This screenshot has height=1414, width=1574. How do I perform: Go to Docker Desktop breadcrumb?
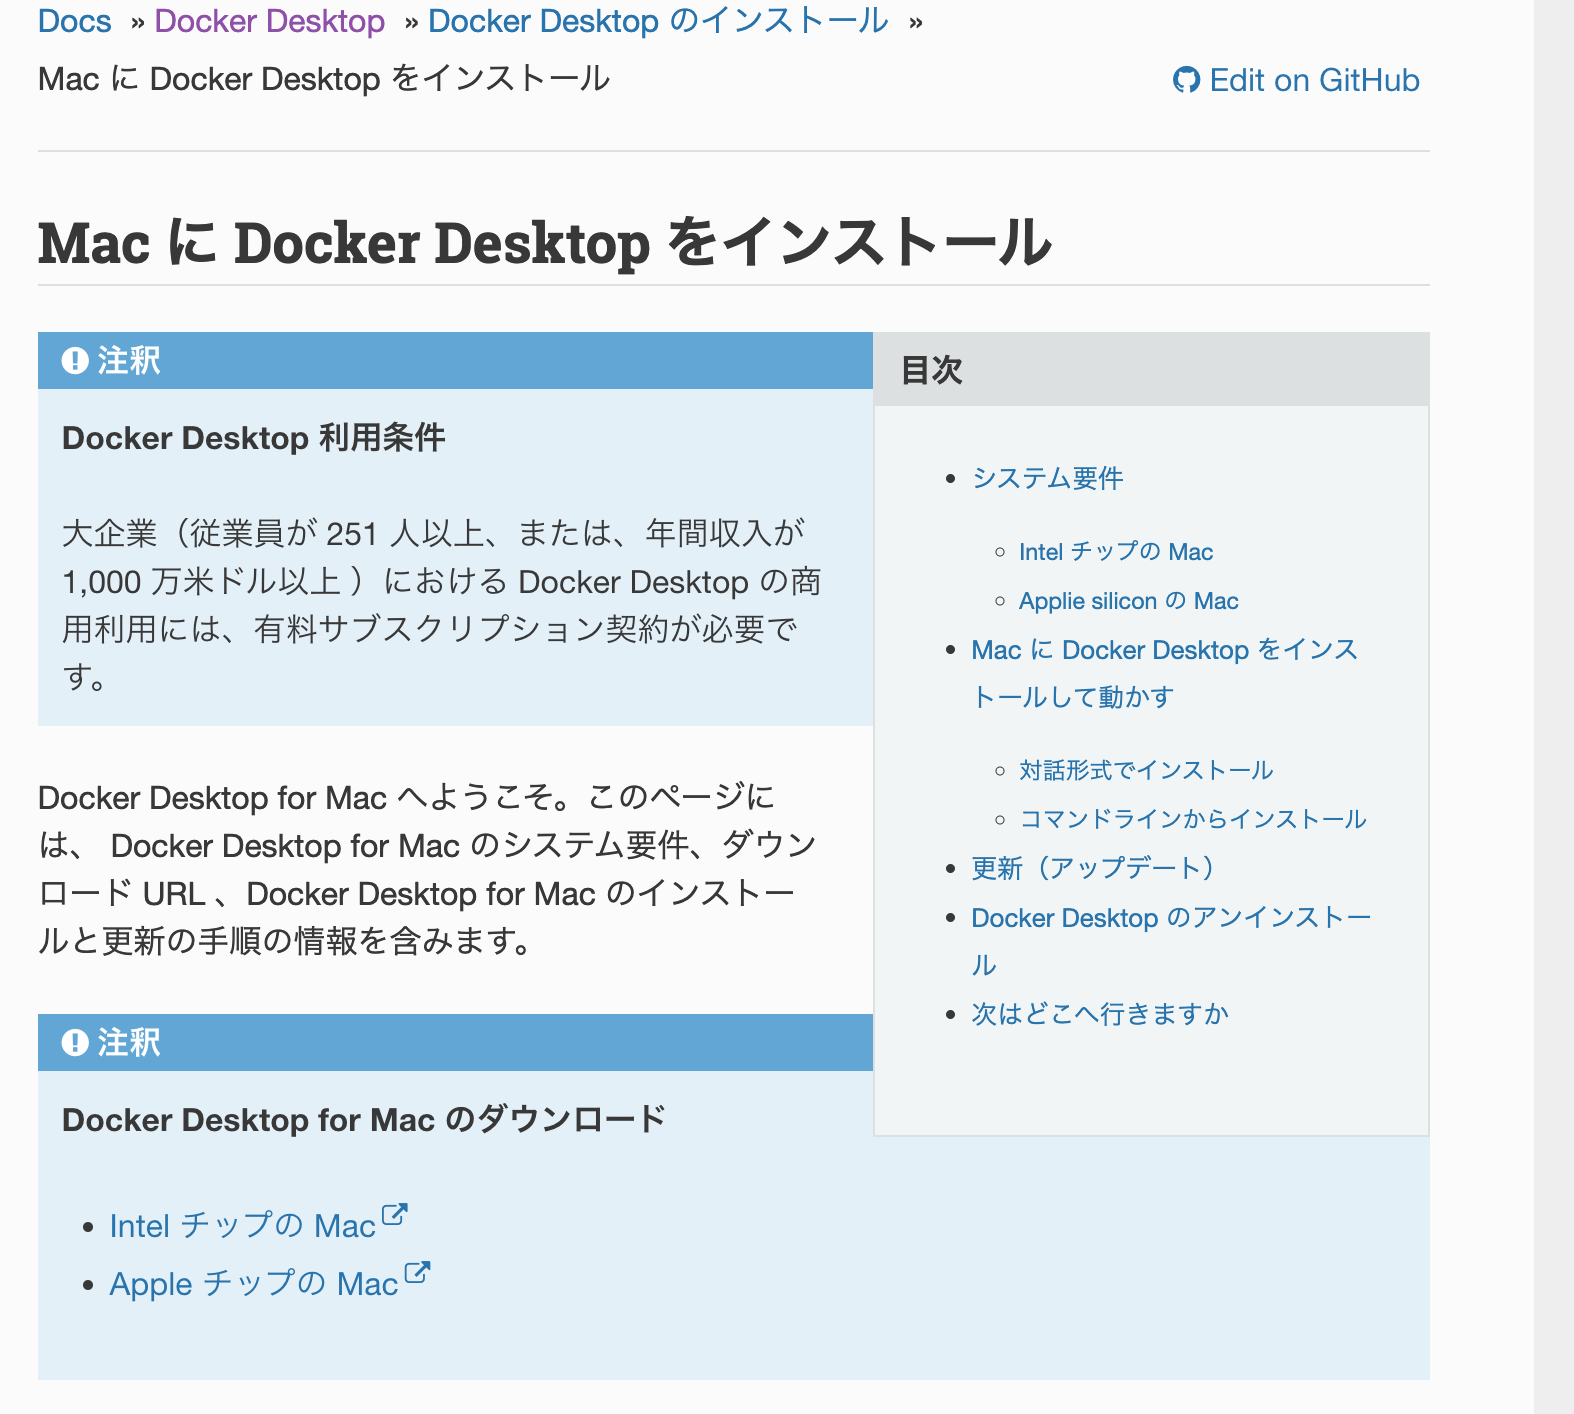(x=269, y=21)
